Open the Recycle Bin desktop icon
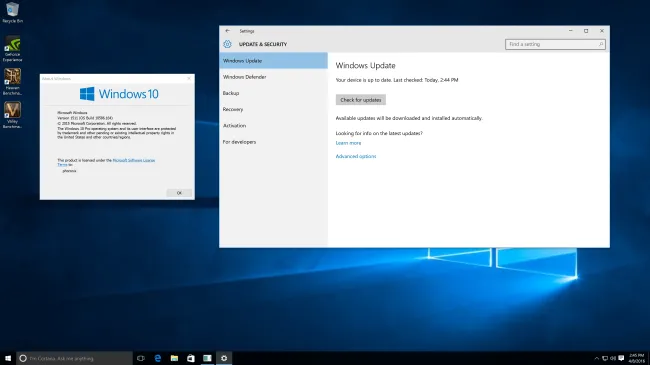 [12, 12]
